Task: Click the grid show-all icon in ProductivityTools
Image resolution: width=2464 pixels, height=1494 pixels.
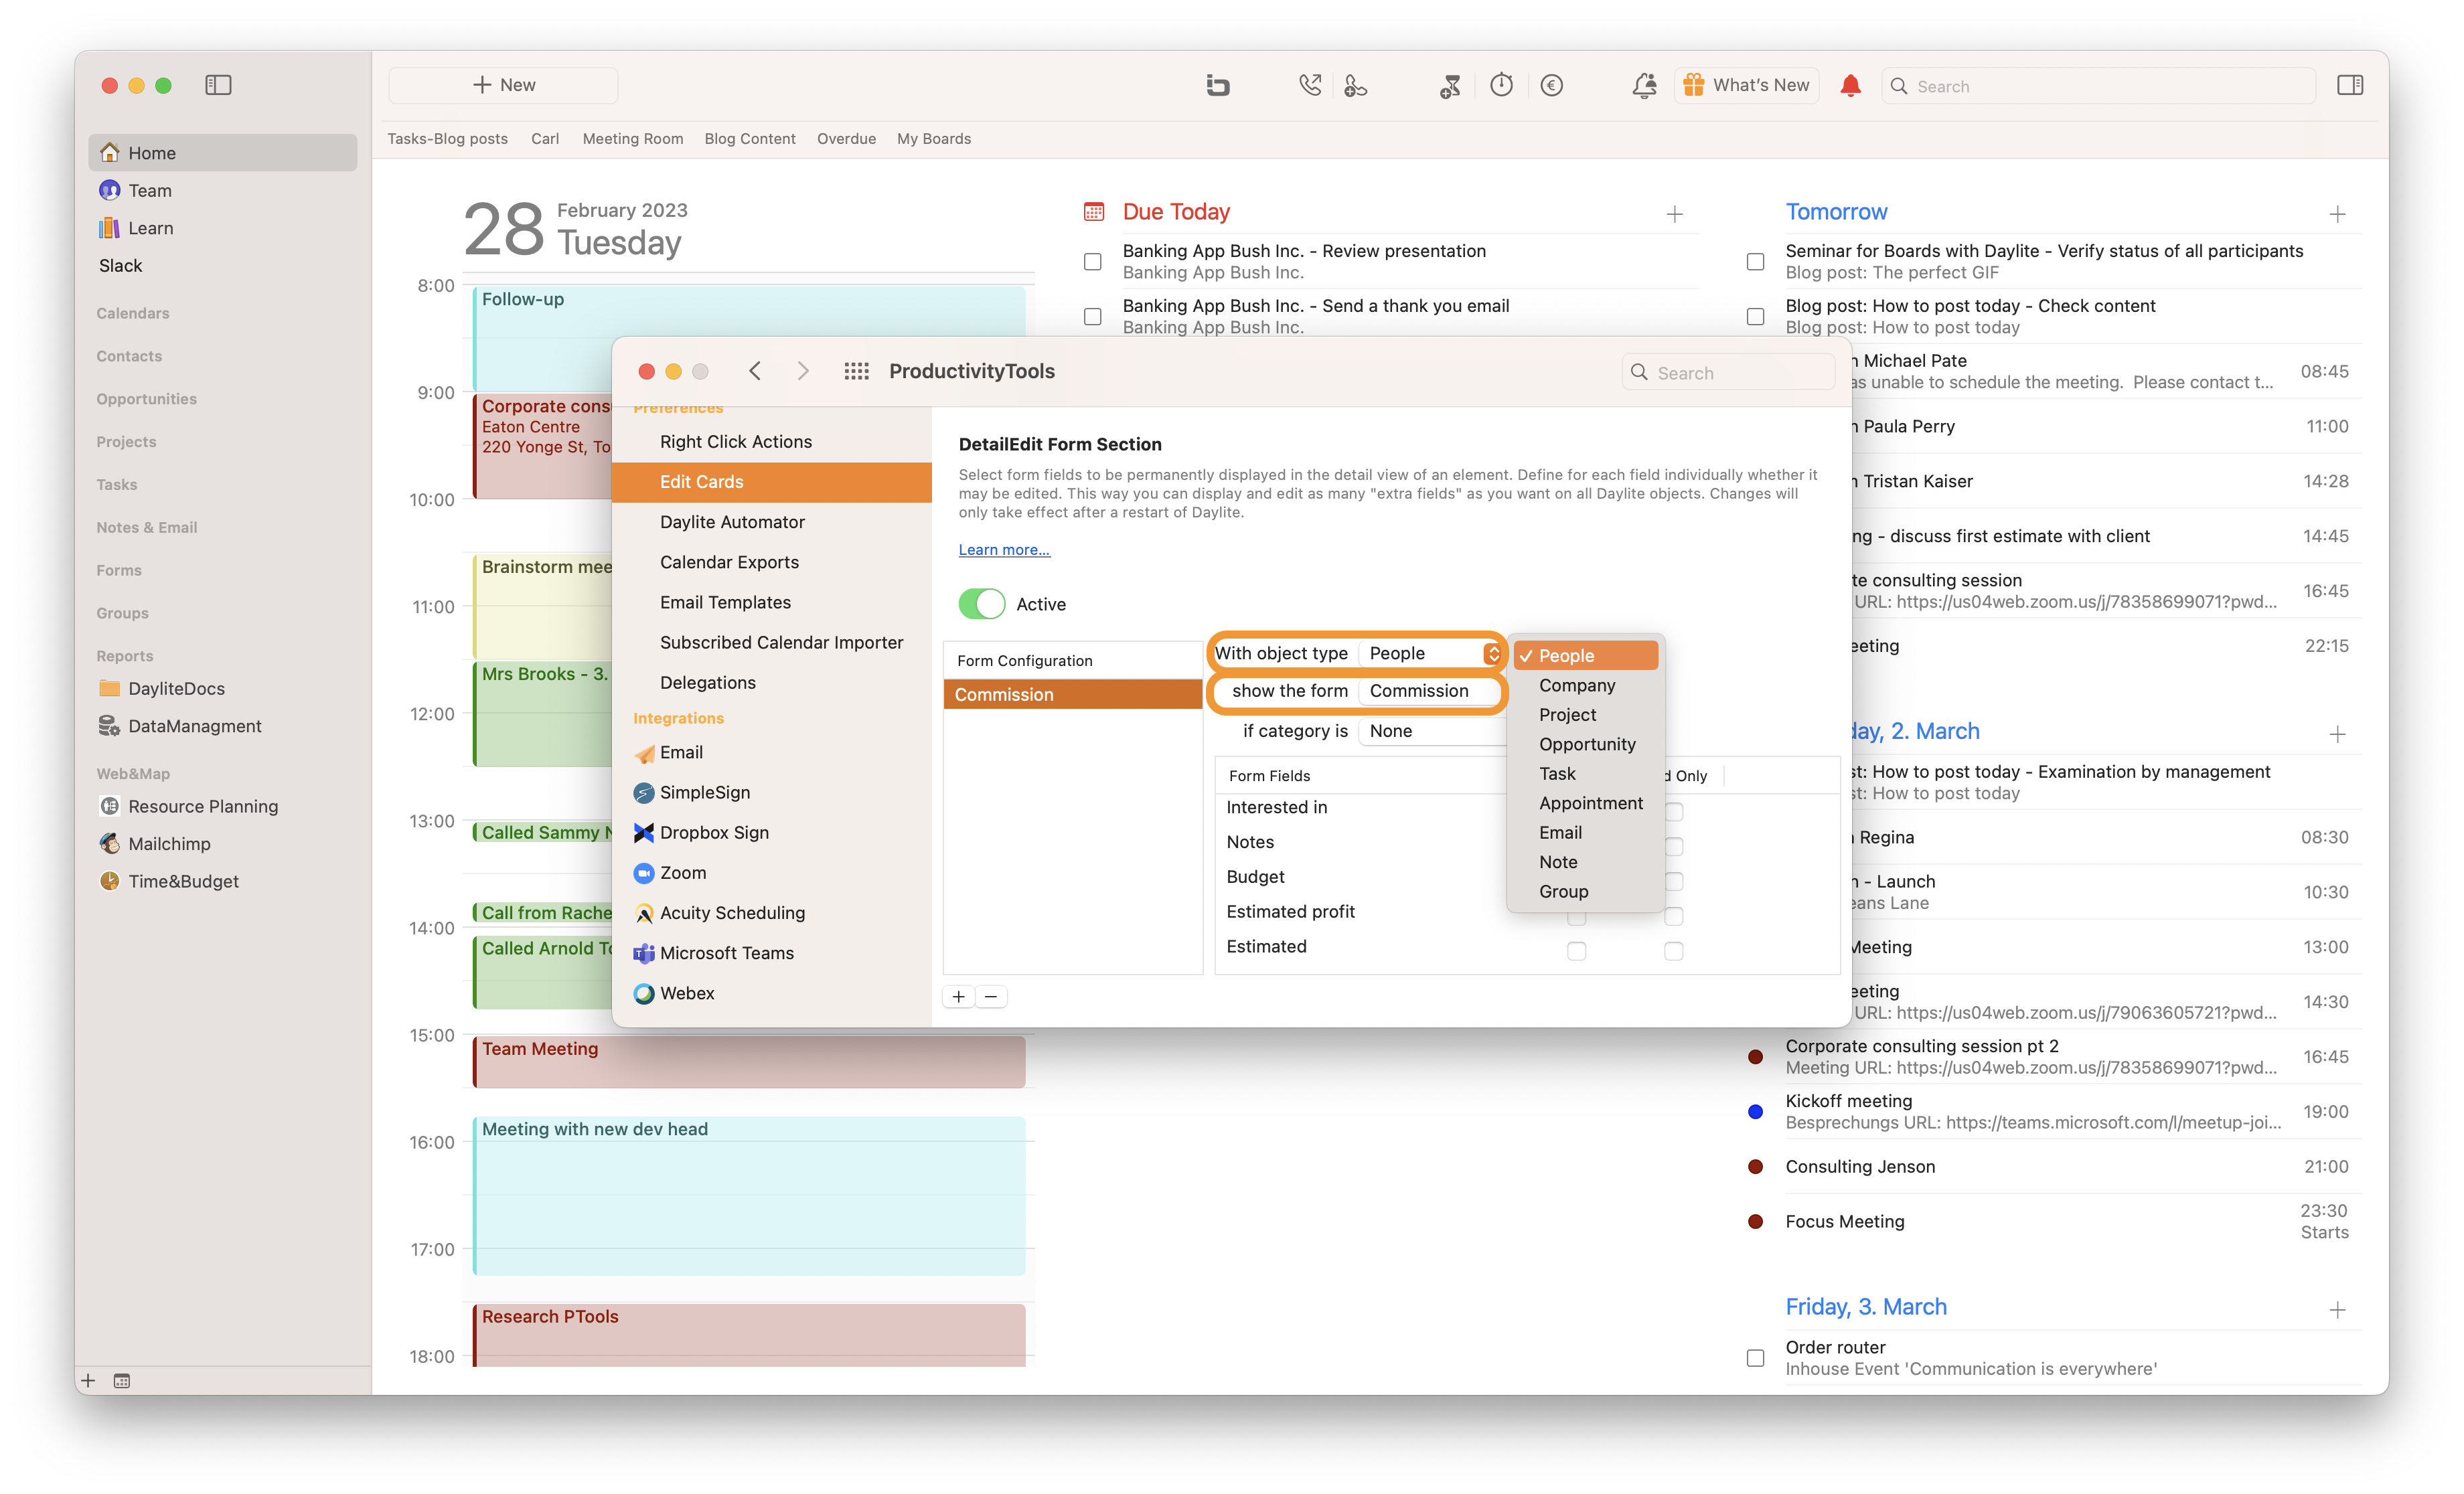Action: [856, 371]
